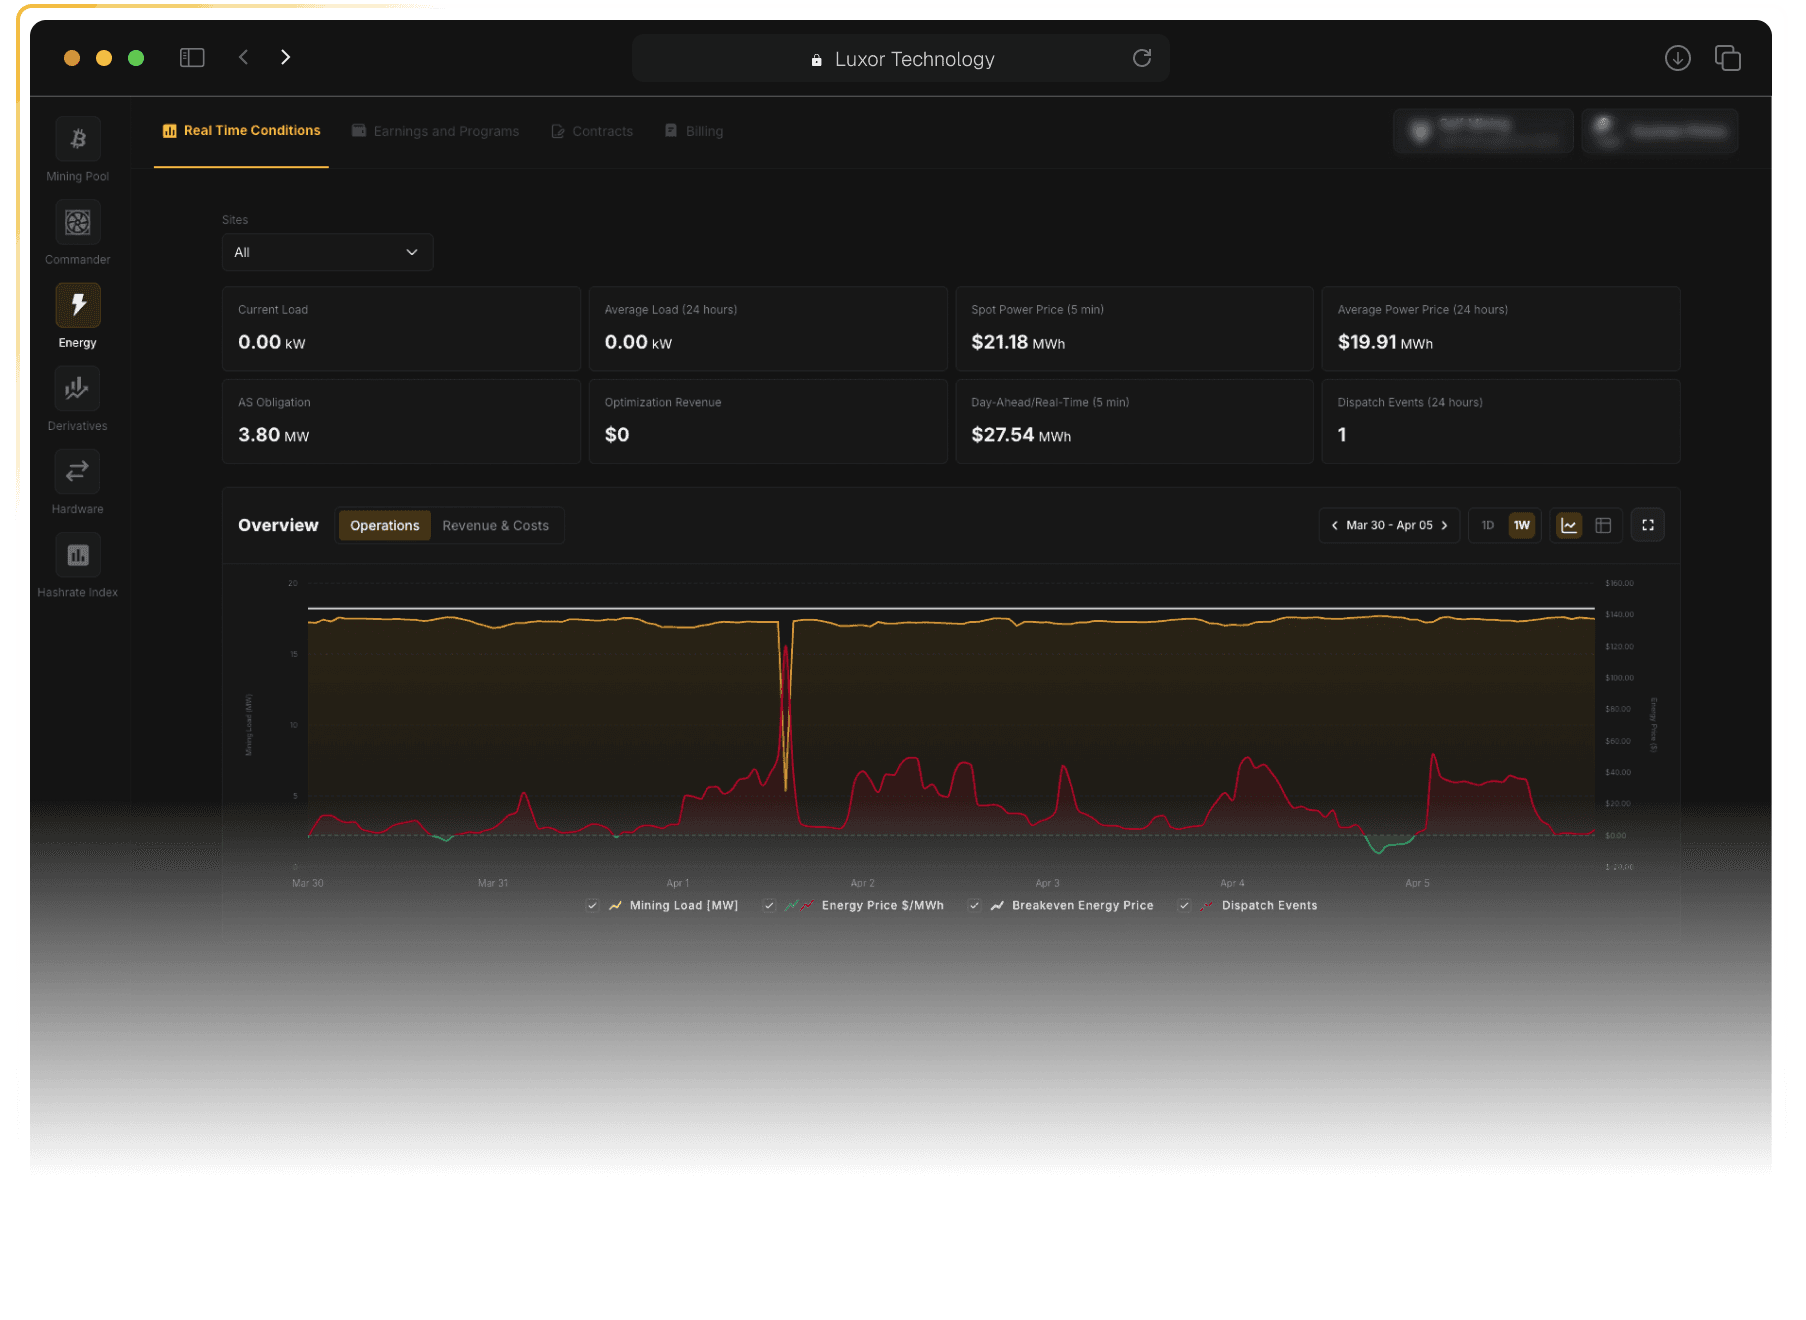Viewport: 1806px width, 1320px height.
Task: Toggle the browser sidebar panel icon
Action: coord(192,58)
